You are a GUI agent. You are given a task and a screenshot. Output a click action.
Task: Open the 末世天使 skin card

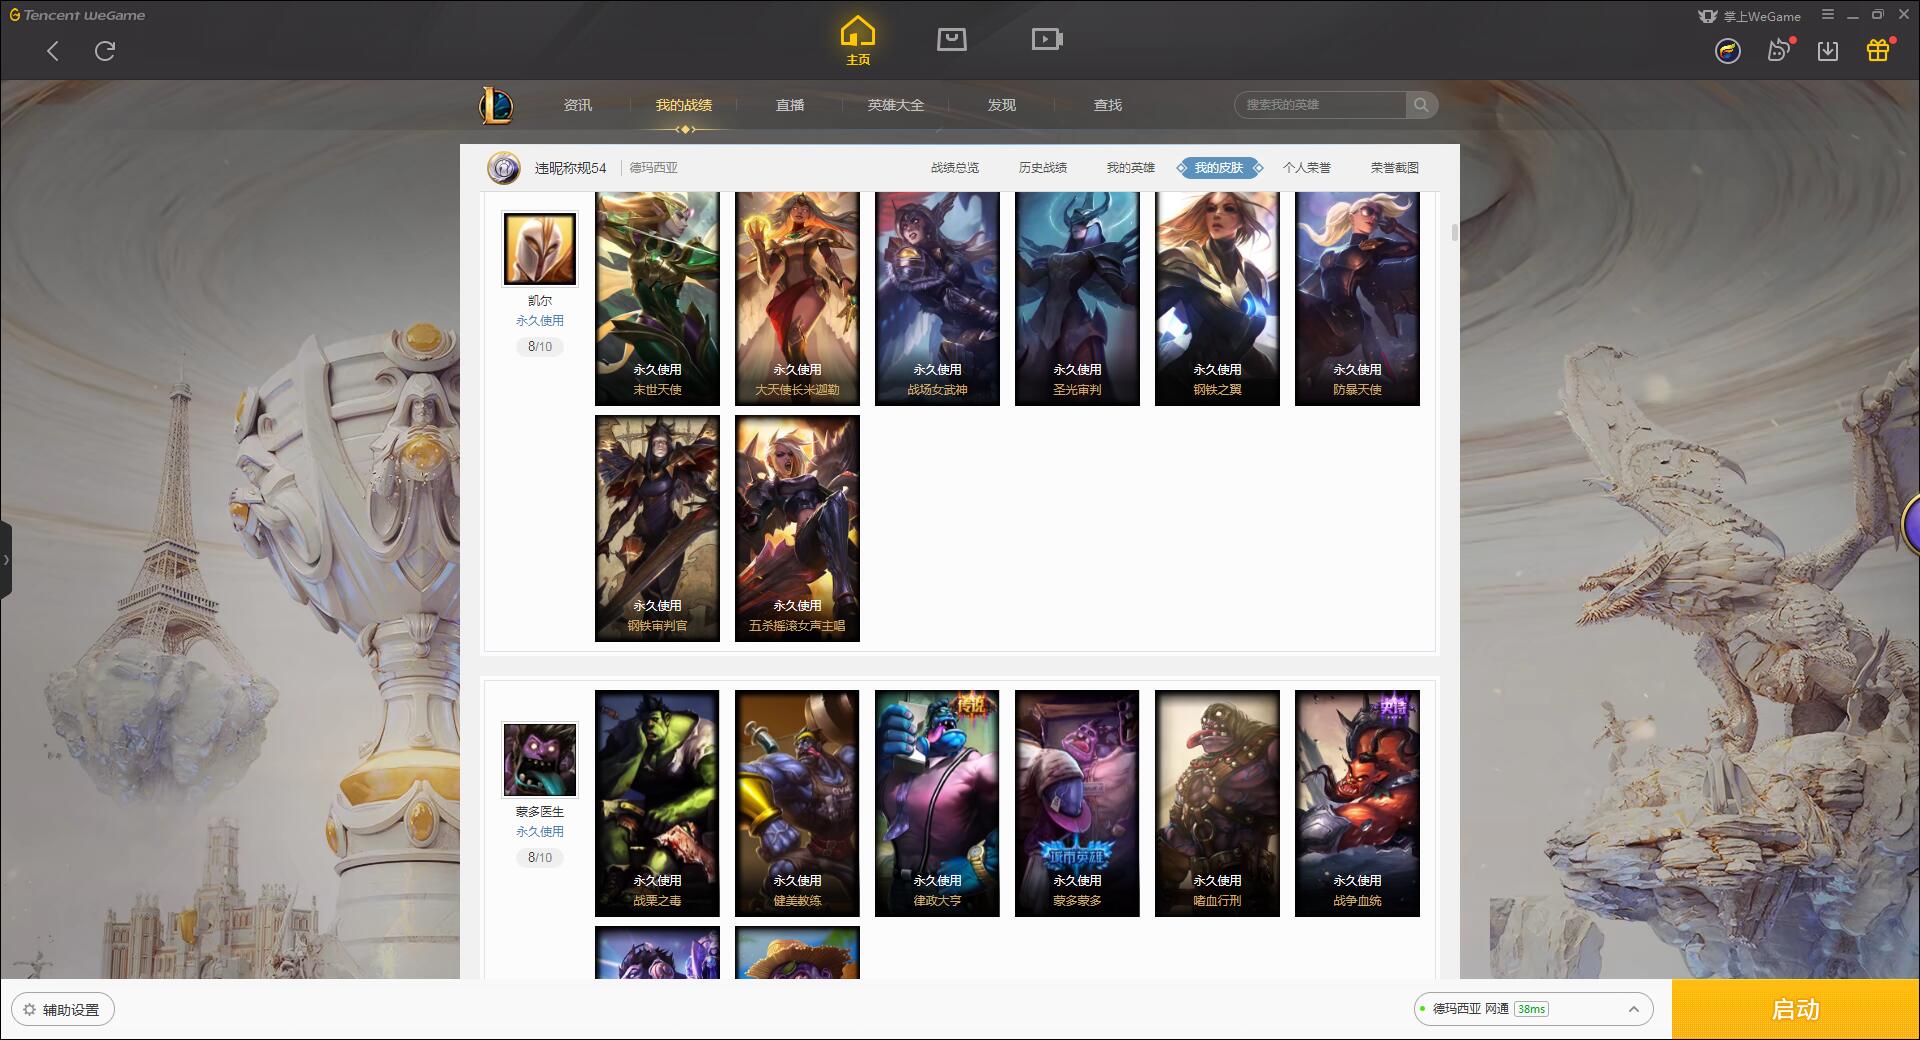pos(657,298)
